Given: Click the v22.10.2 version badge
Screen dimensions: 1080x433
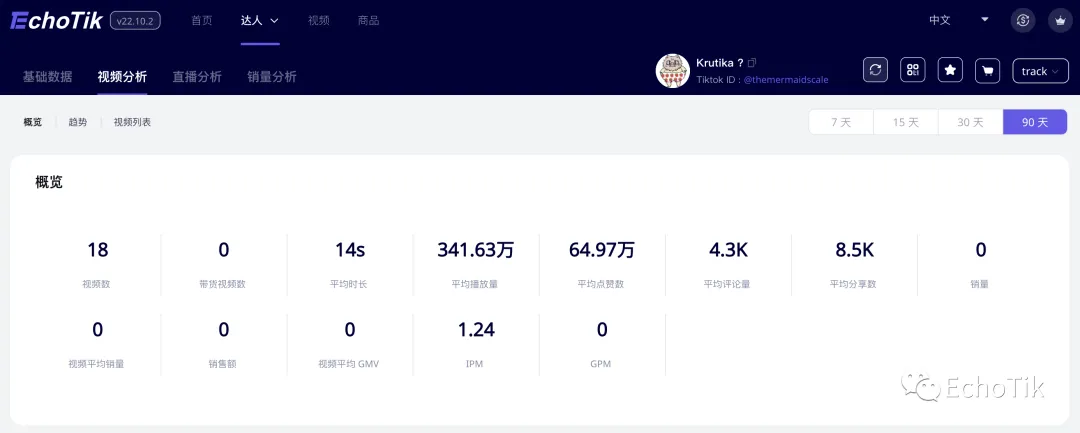Looking at the screenshot, I should click(136, 21).
